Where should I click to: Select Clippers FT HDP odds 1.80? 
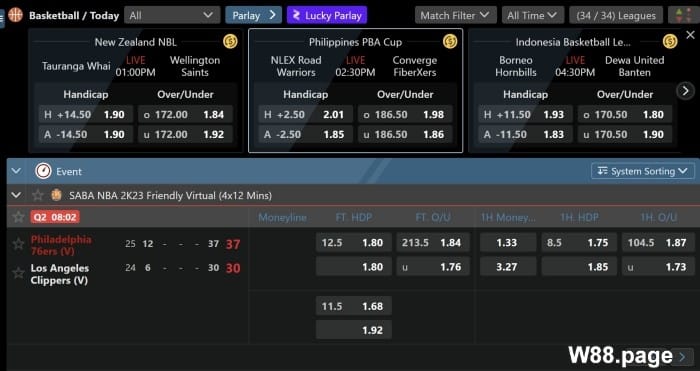click(x=354, y=267)
